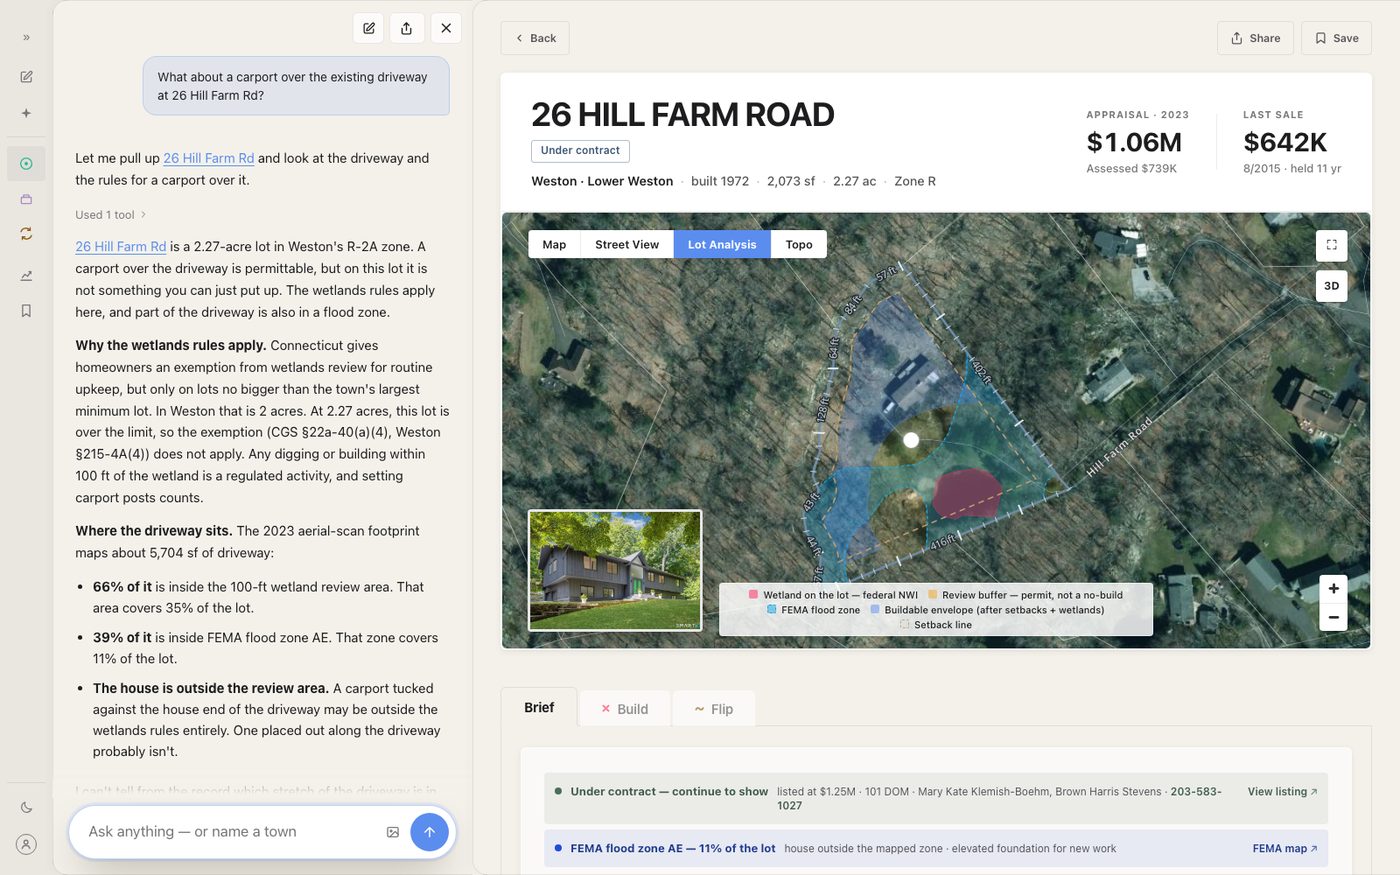Click the 'Setback line' legend entry
This screenshot has height=875, width=1400.
[x=935, y=625]
